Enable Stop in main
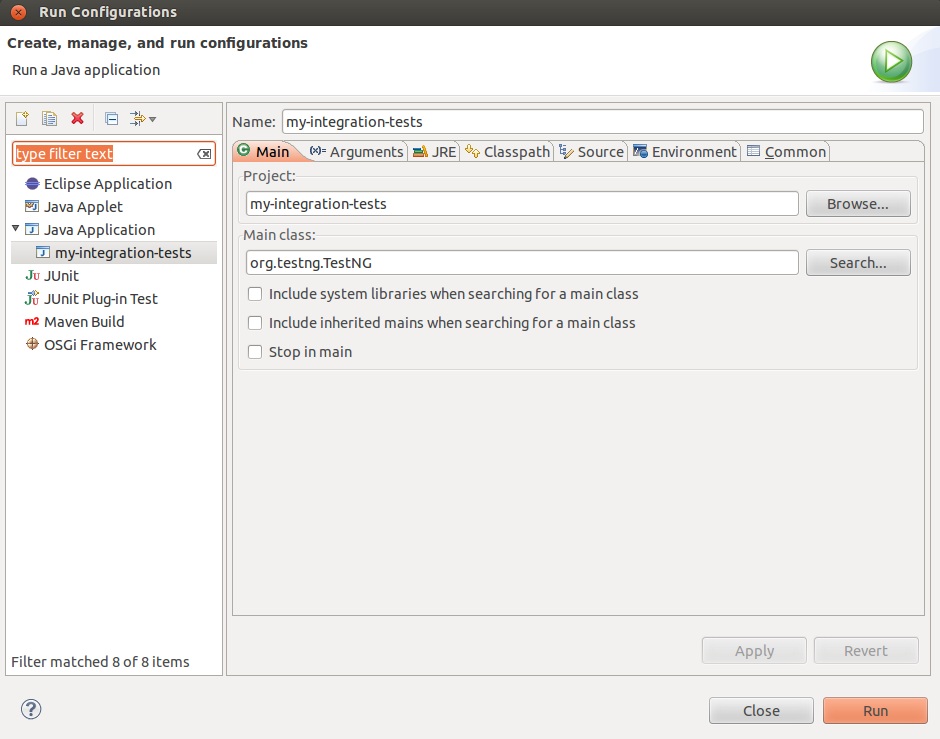Image resolution: width=940 pixels, height=739 pixels. tap(255, 352)
